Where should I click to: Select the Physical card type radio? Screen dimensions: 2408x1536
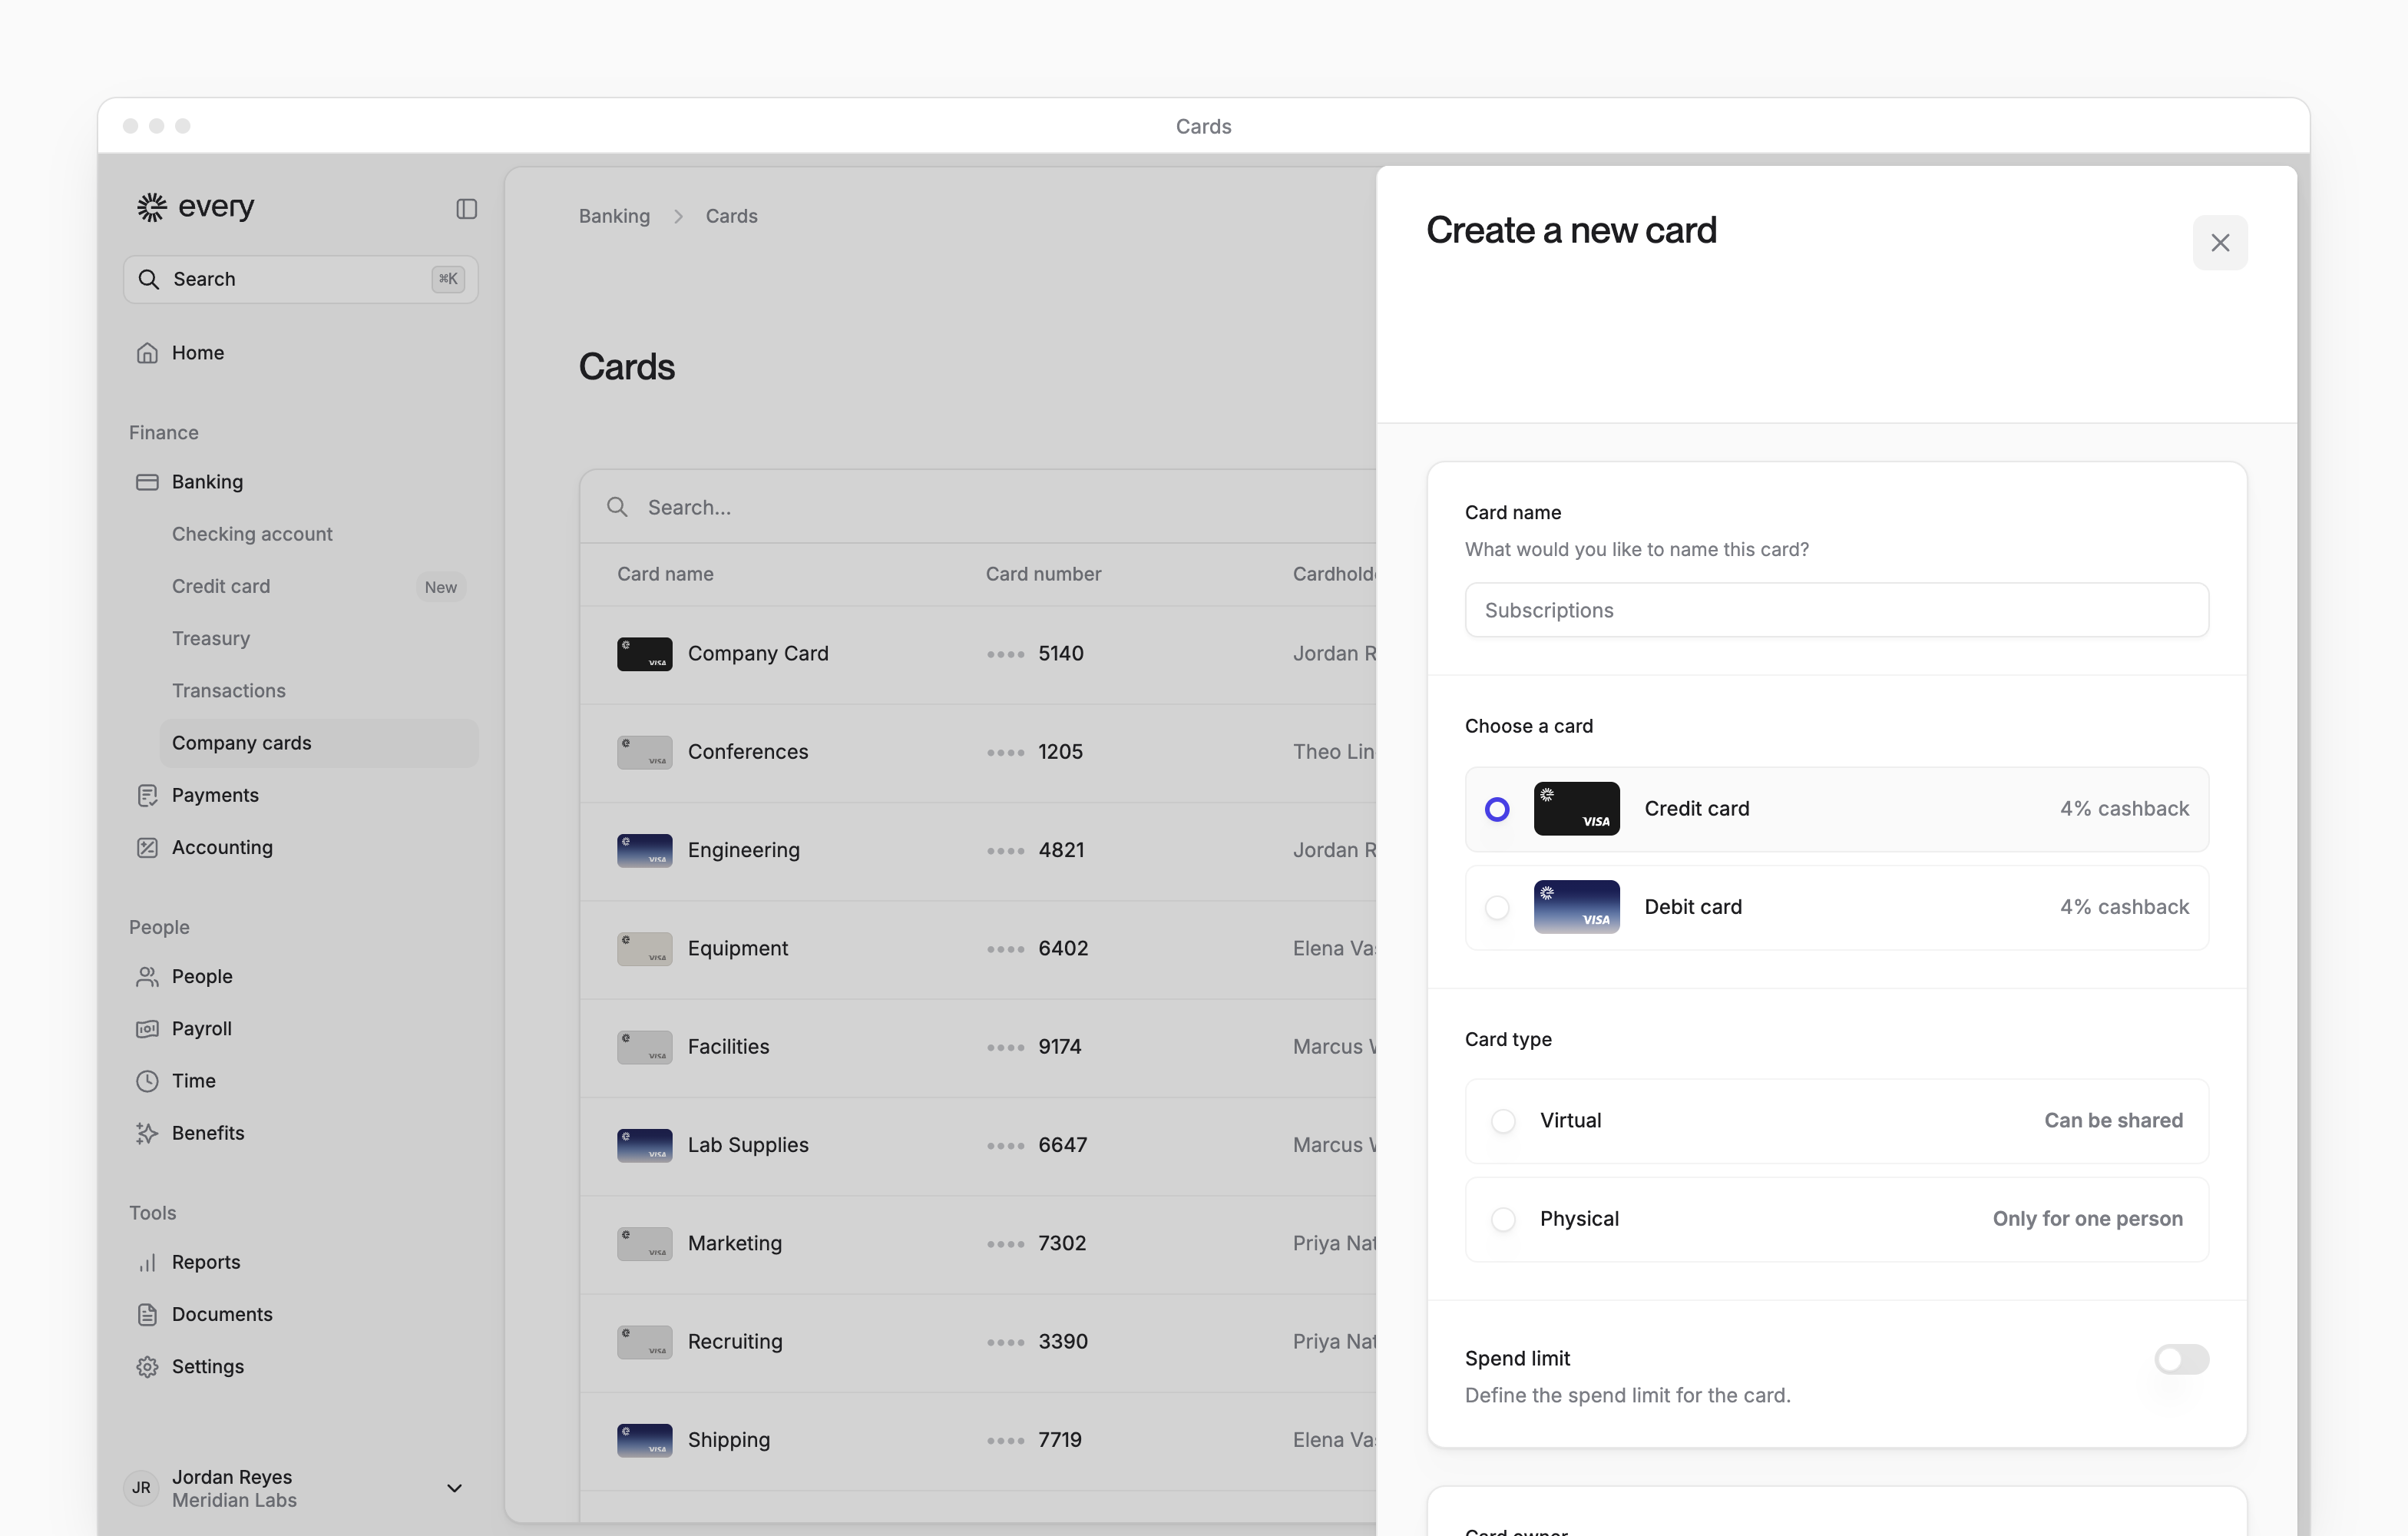[1502, 1219]
